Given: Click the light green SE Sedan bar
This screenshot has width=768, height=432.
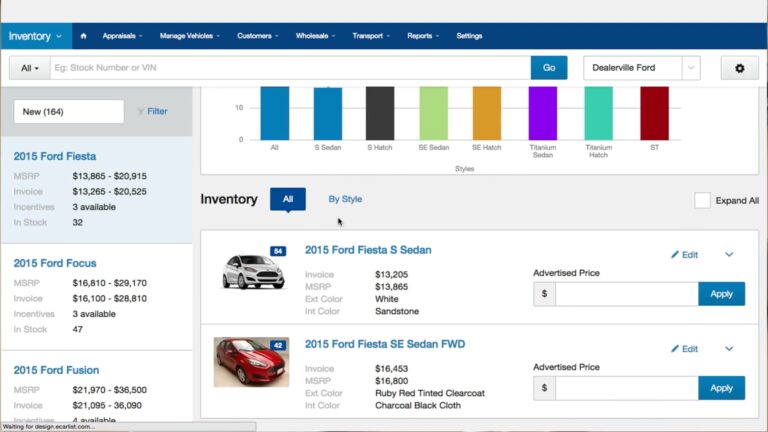Looking at the screenshot, I should pos(433,113).
